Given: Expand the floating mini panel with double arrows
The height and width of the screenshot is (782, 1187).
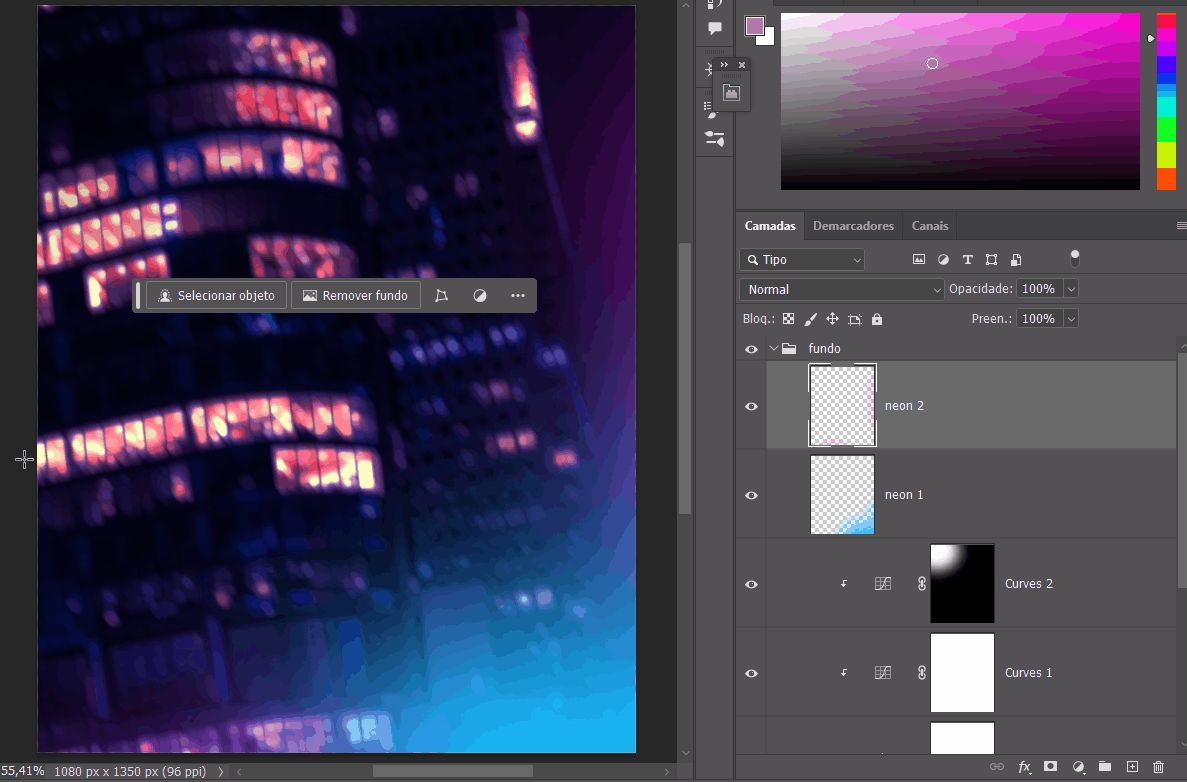Looking at the screenshot, I should tap(724, 64).
